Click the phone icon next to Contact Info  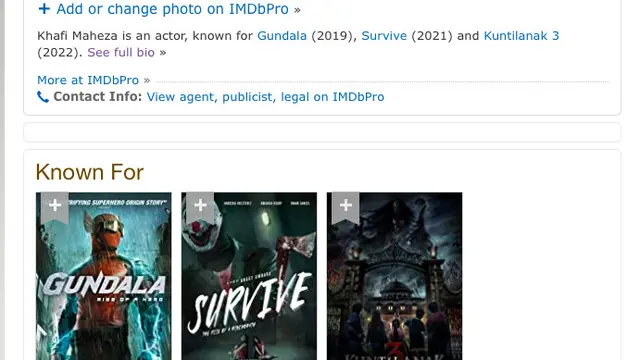(43, 97)
